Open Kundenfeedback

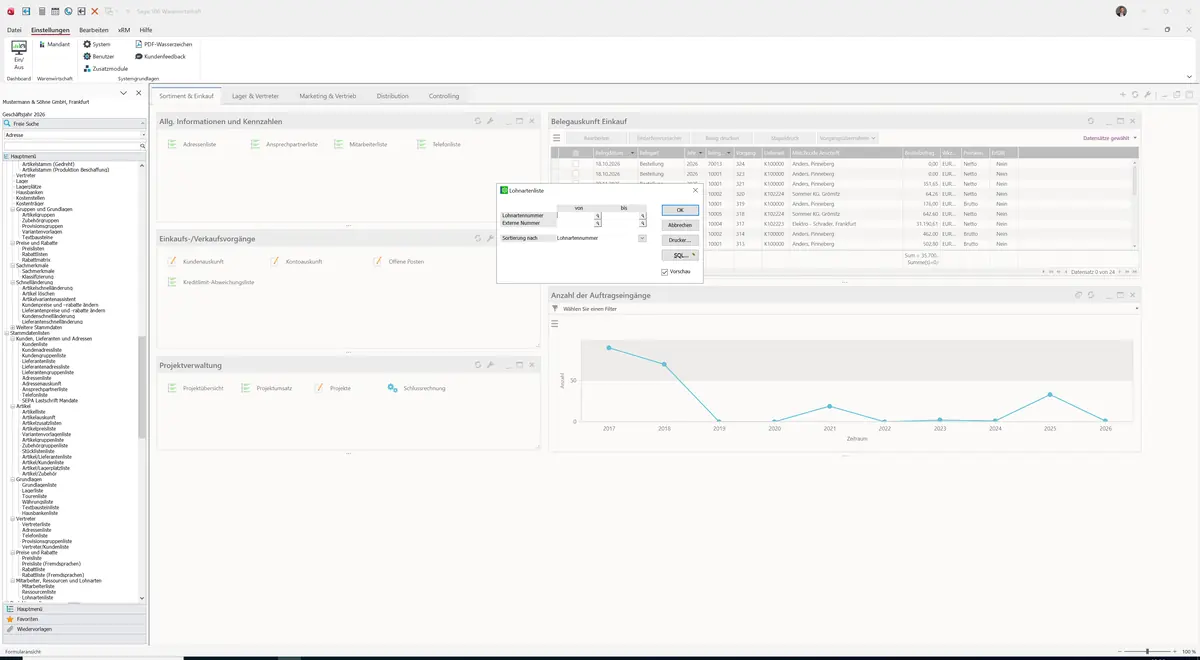click(x=160, y=56)
